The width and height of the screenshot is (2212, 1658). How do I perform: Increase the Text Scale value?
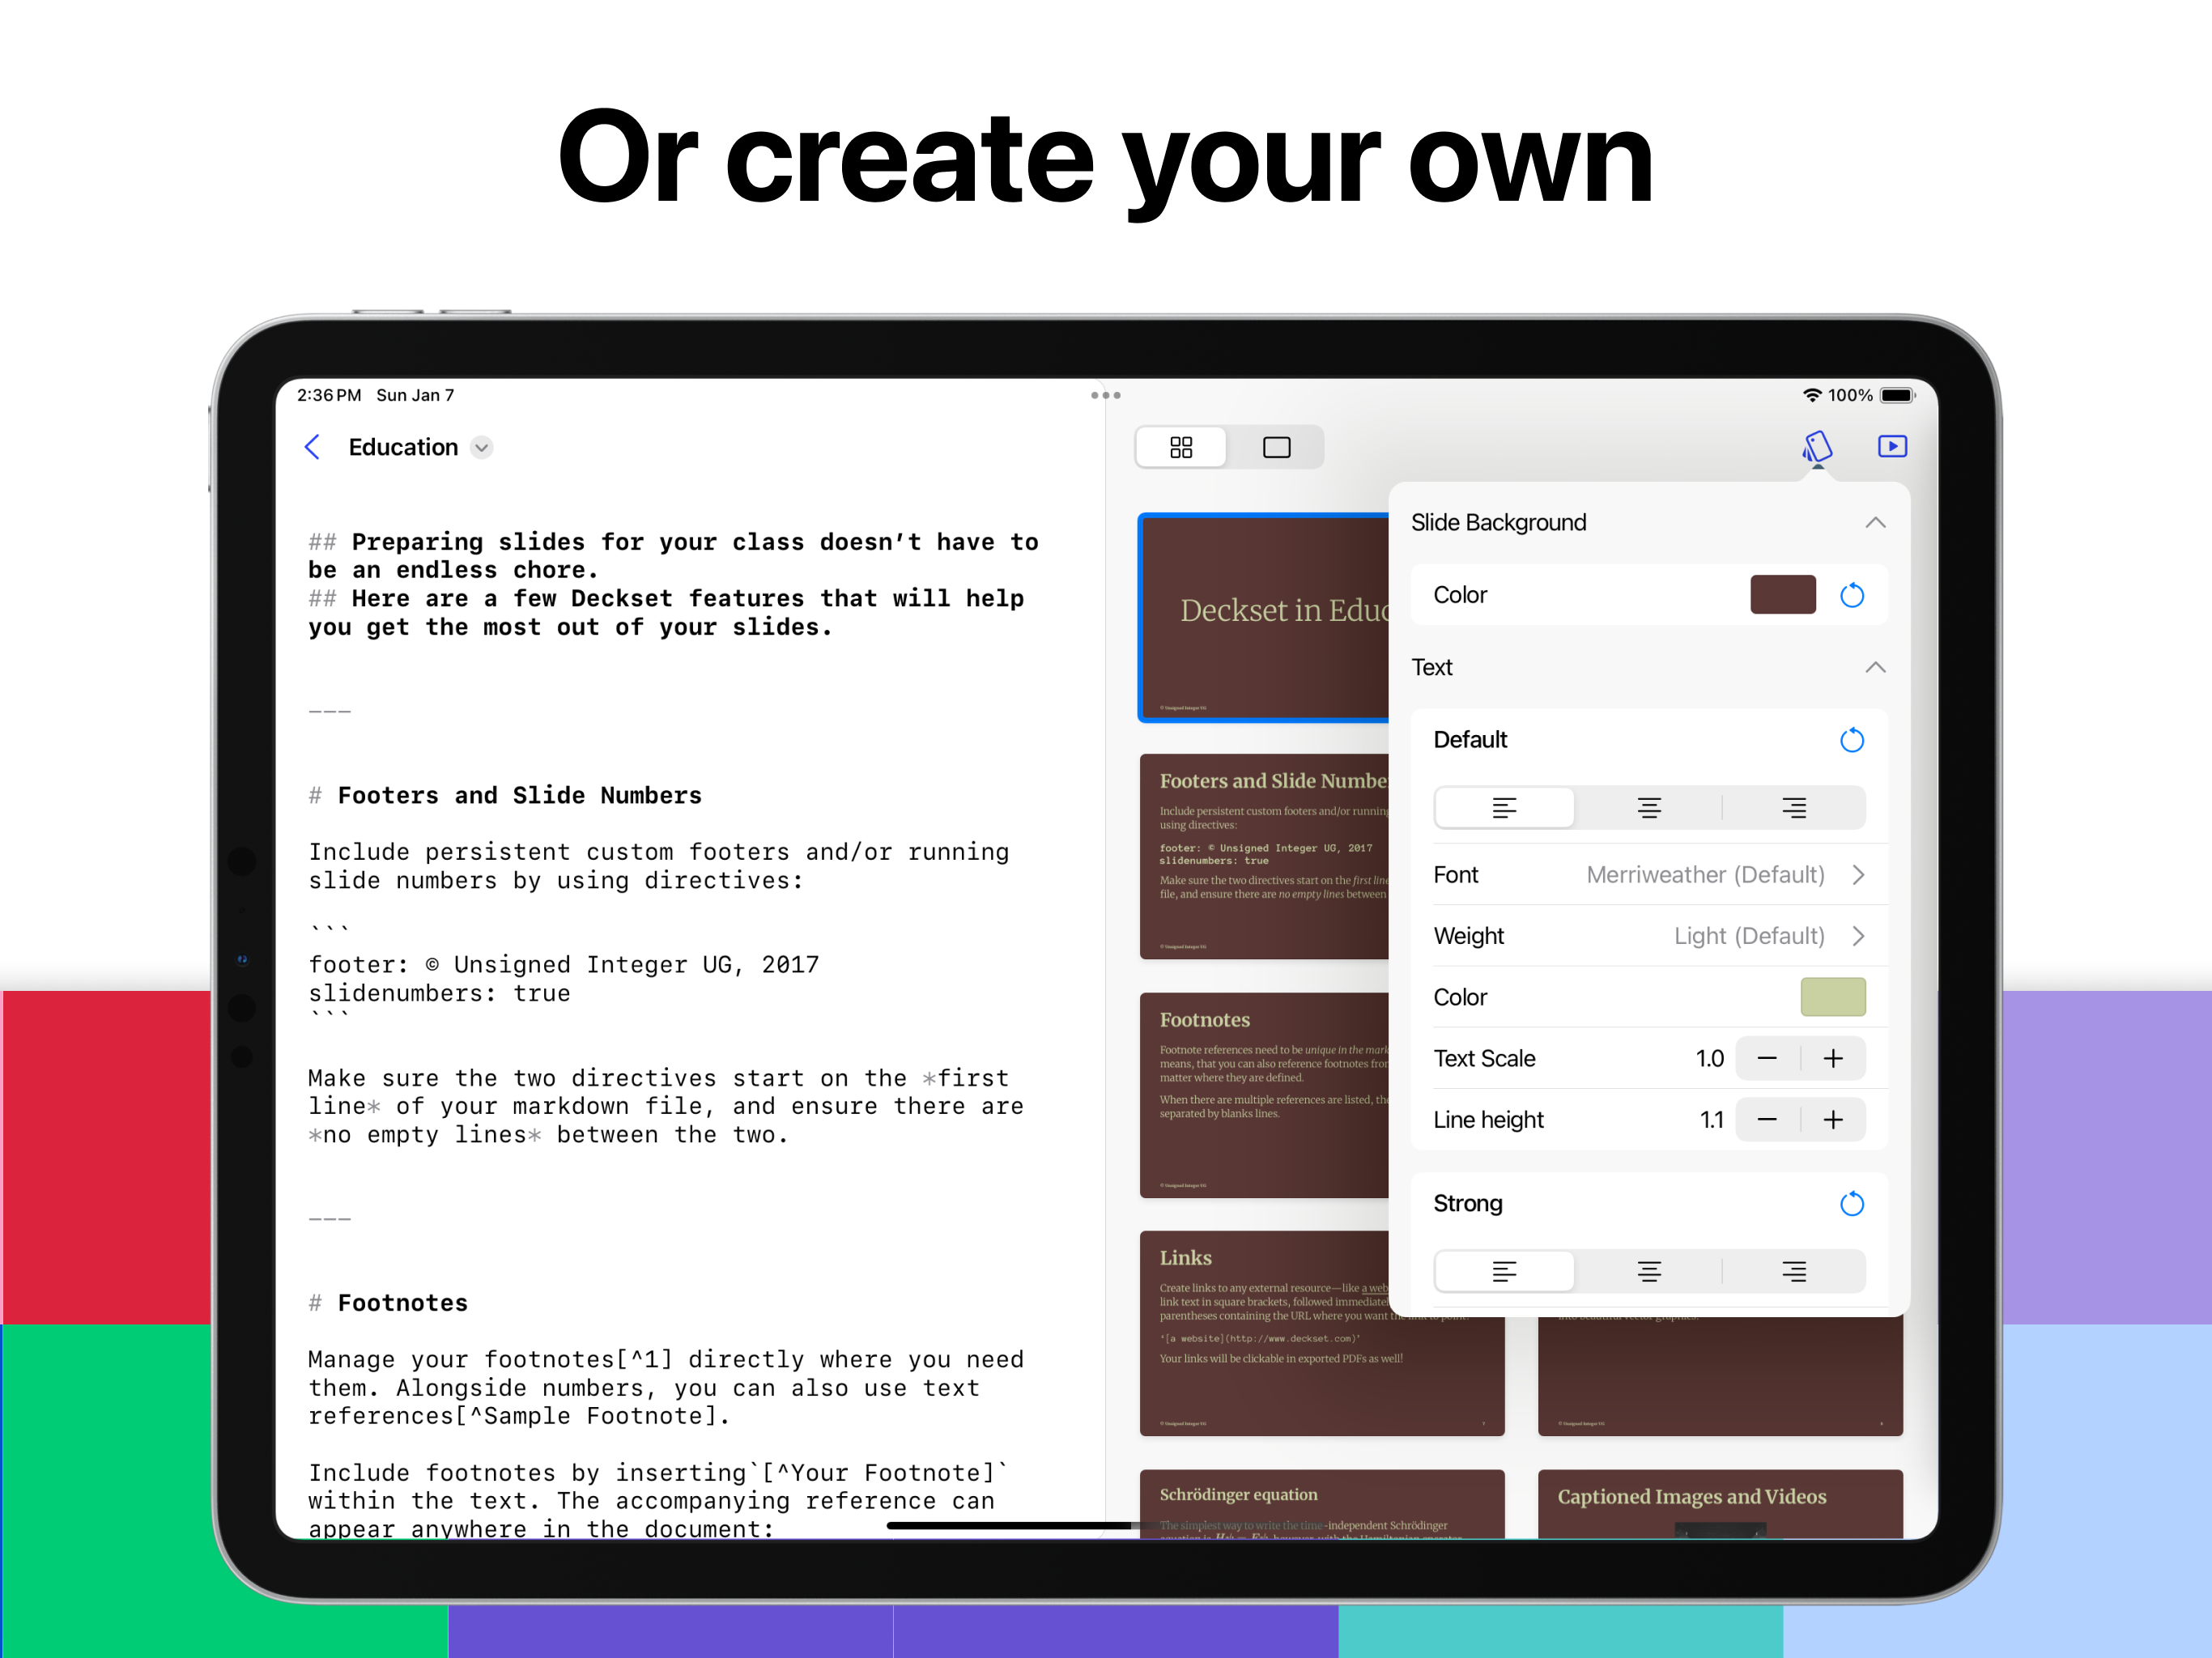click(1833, 1059)
